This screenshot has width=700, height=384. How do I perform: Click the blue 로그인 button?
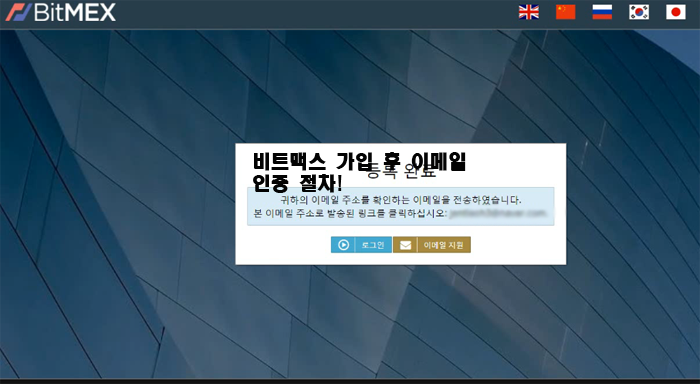click(361, 245)
